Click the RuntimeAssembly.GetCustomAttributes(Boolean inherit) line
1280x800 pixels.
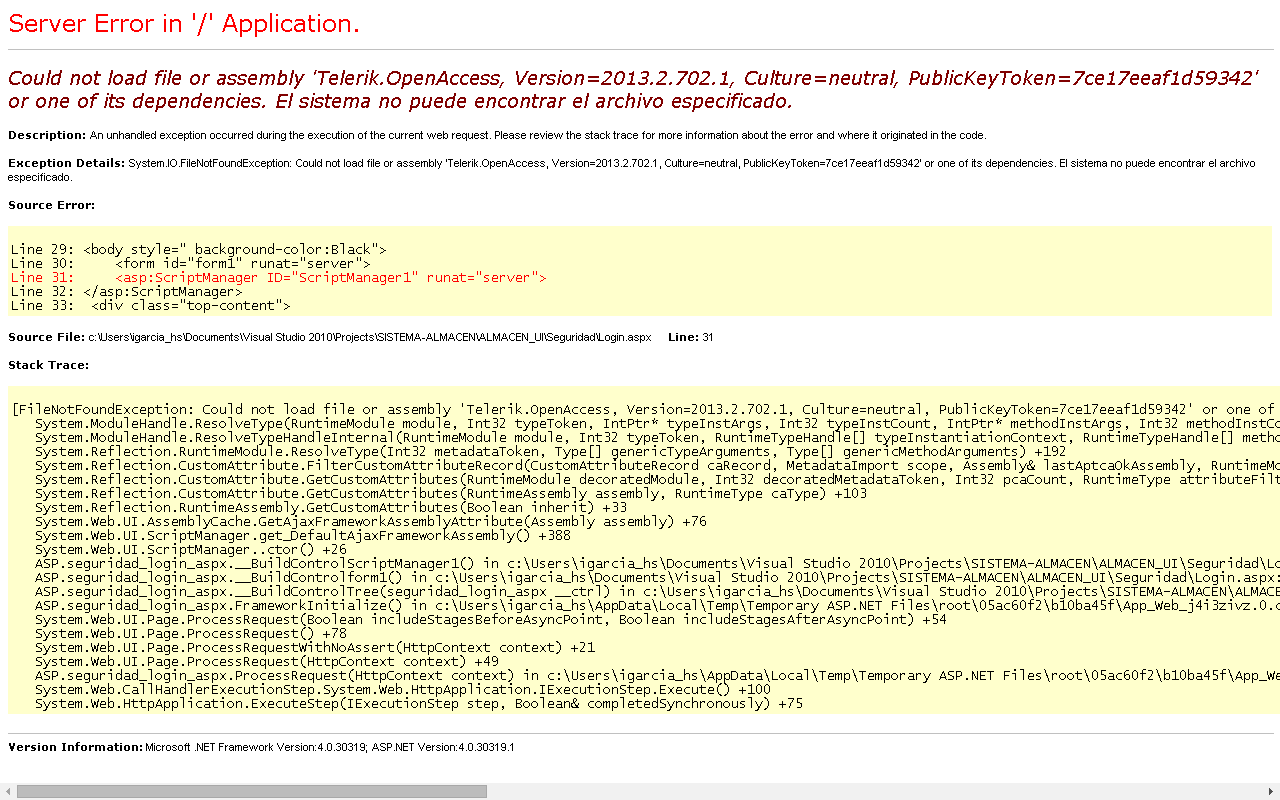click(x=331, y=507)
